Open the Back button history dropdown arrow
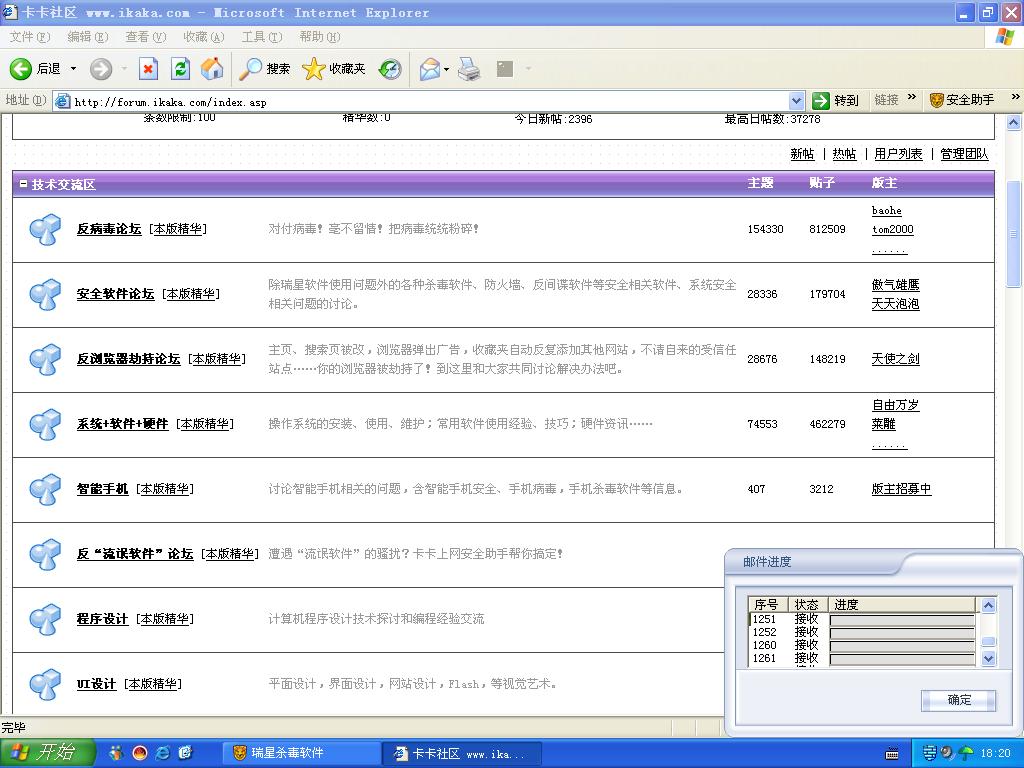The height and width of the screenshot is (768, 1024). pyautogui.click(x=73, y=69)
